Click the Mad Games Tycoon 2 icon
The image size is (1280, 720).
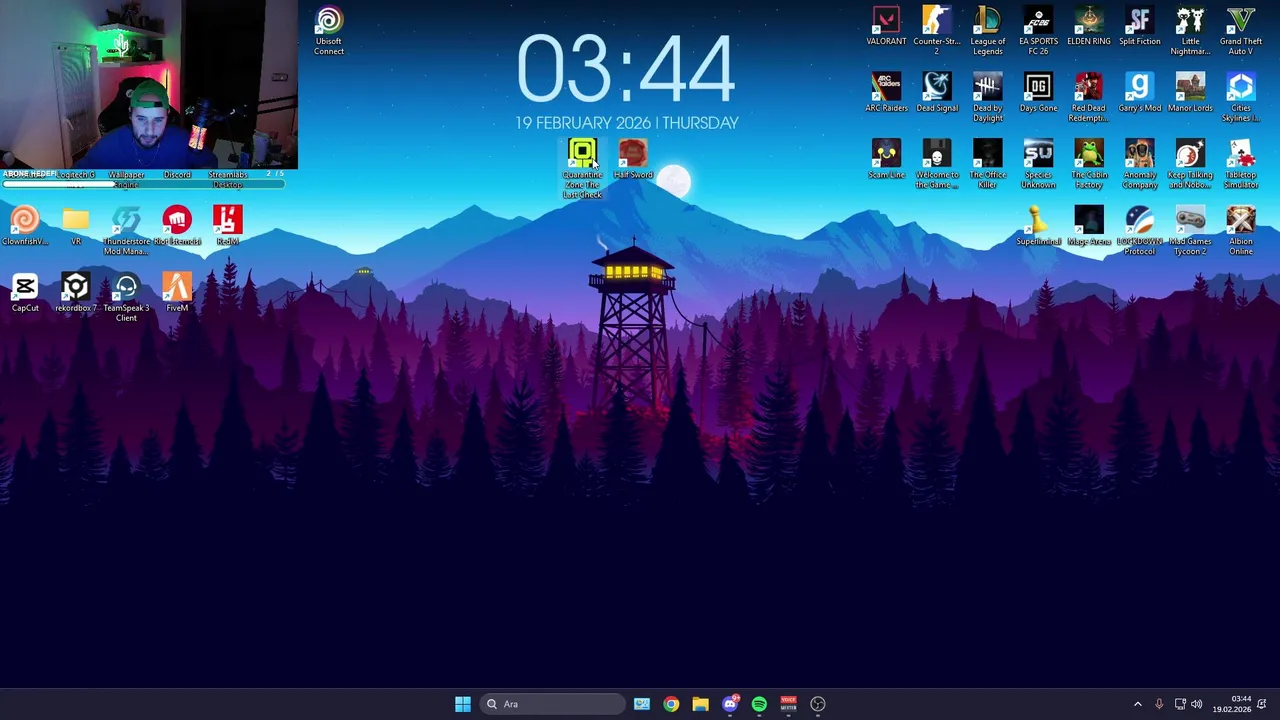[1190, 230]
